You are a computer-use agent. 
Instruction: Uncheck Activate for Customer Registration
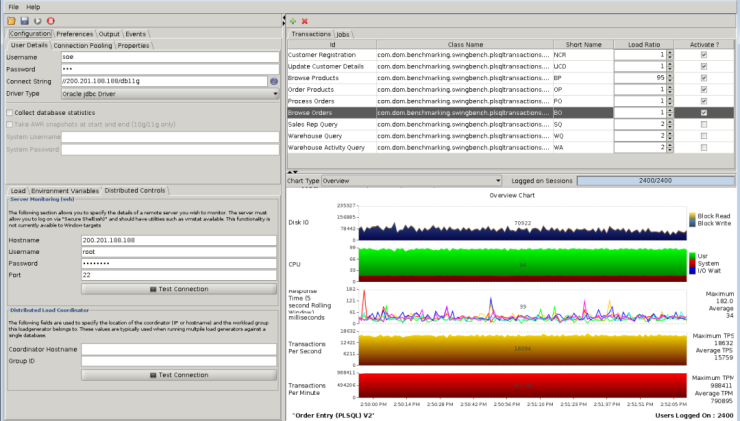tap(704, 54)
